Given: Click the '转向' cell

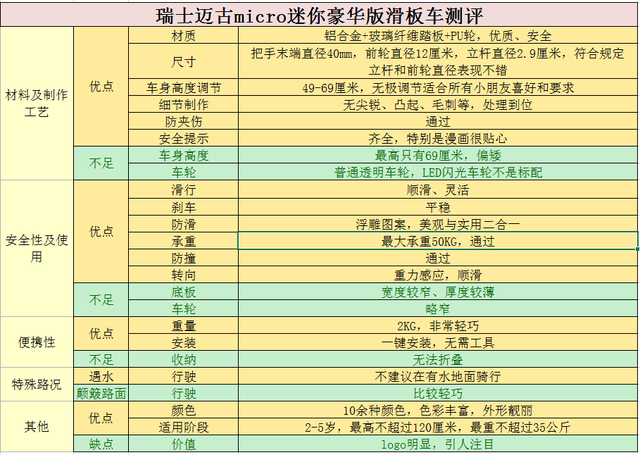Looking at the screenshot, I should point(183,275).
